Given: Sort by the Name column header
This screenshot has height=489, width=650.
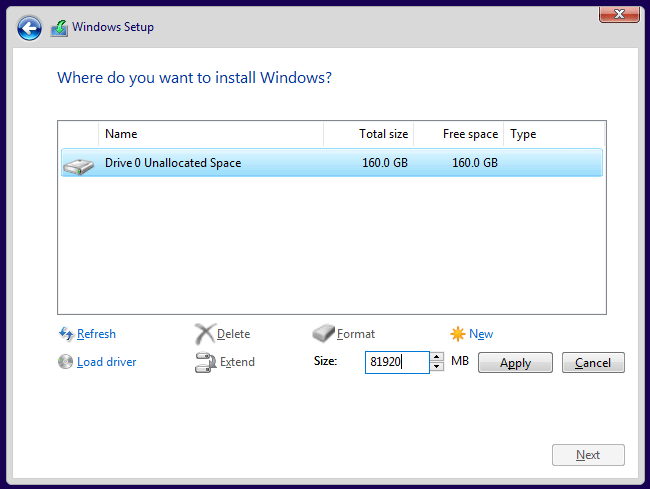Looking at the screenshot, I should pyautogui.click(x=210, y=134).
